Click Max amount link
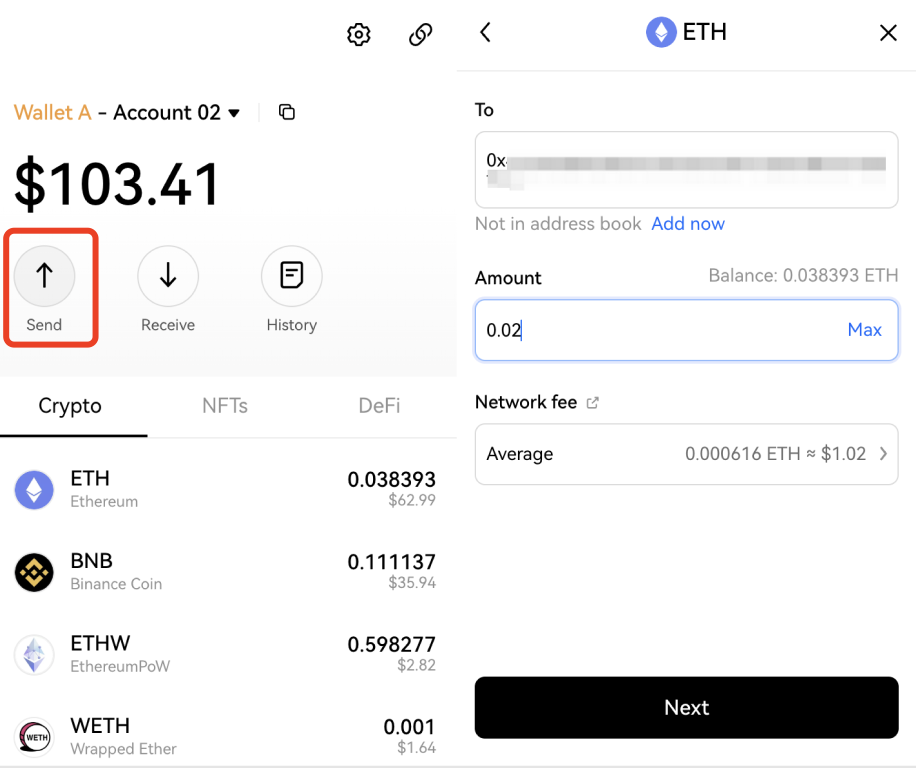 pyautogui.click(x=864, y=330)
